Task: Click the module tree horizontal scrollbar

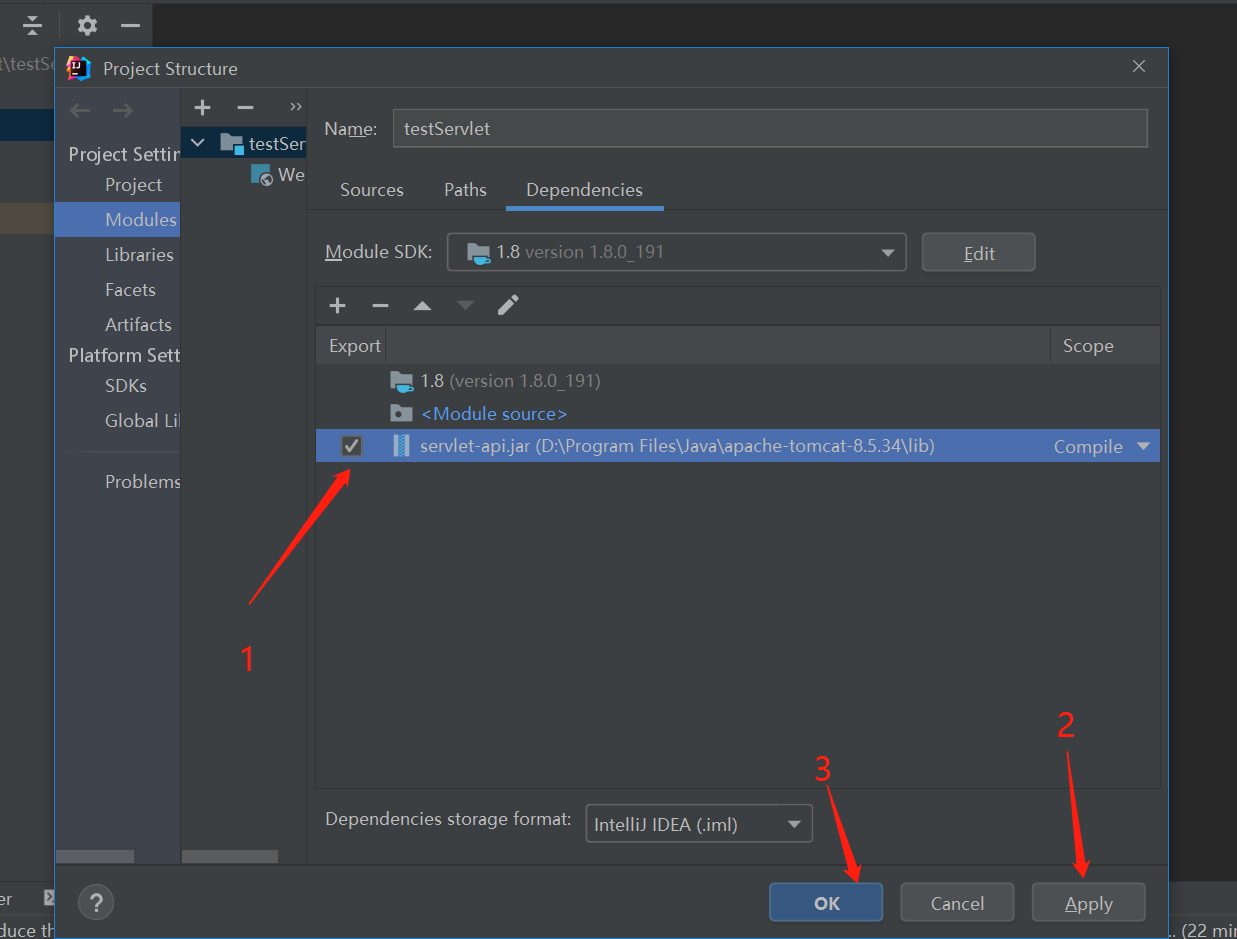Action: click(230, 857)
